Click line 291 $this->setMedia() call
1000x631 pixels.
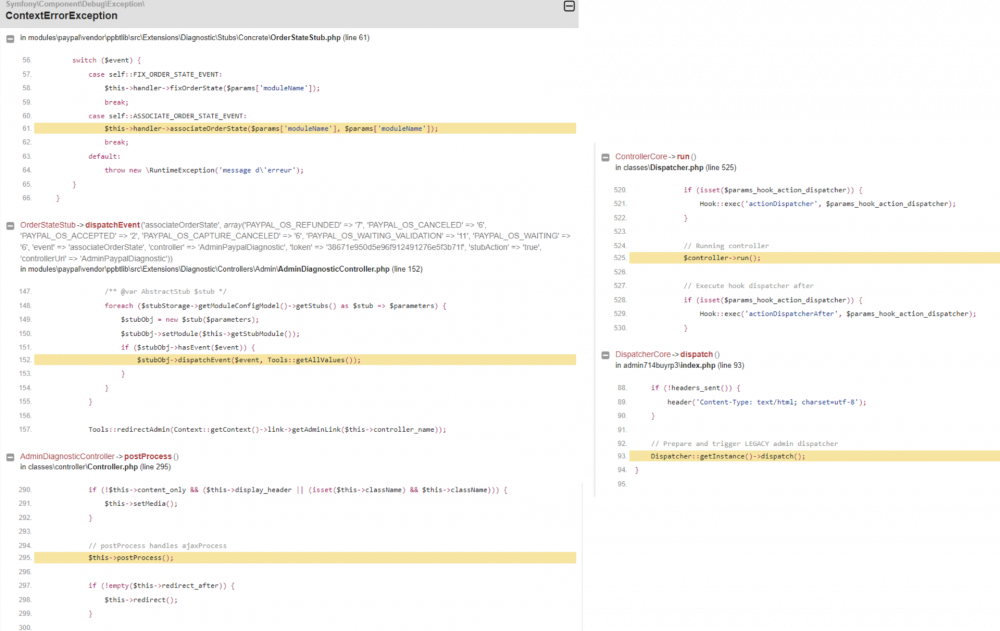click(x=141, y=504)
